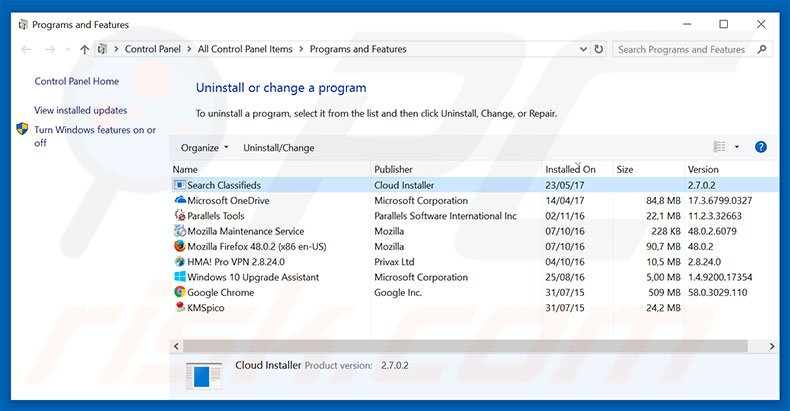Open View installed updates link
This screenshot has width=790, height=411.
point(81,110)
